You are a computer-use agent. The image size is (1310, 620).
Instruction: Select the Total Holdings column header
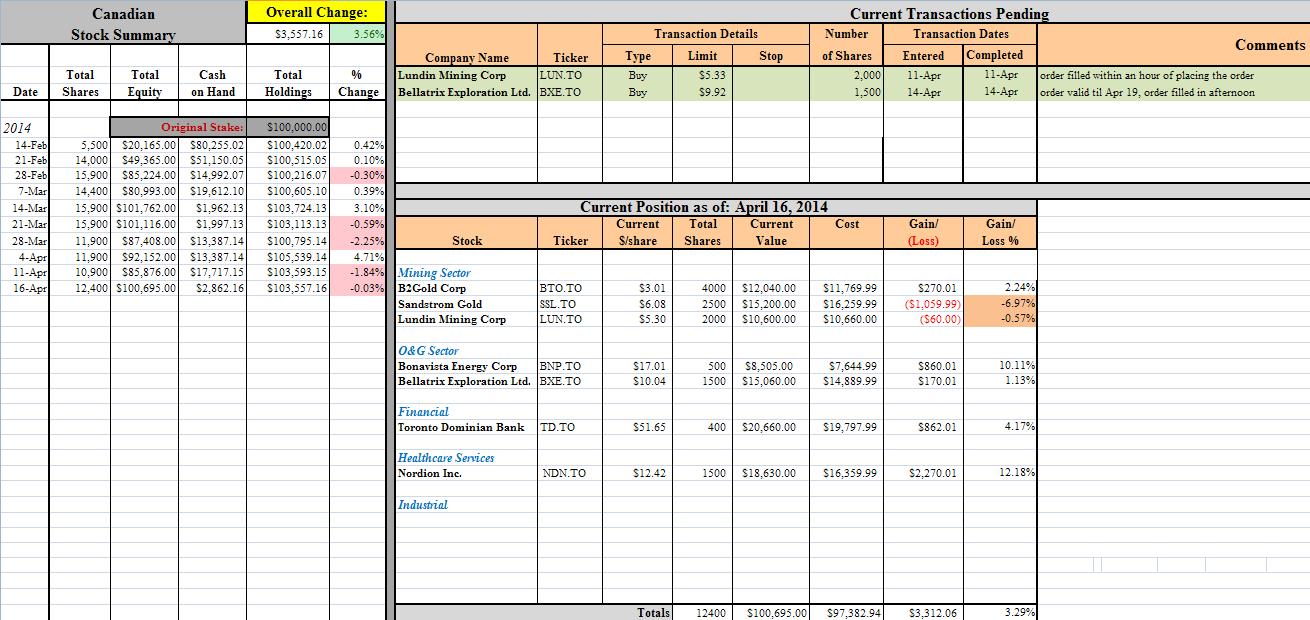click(288, 83)
